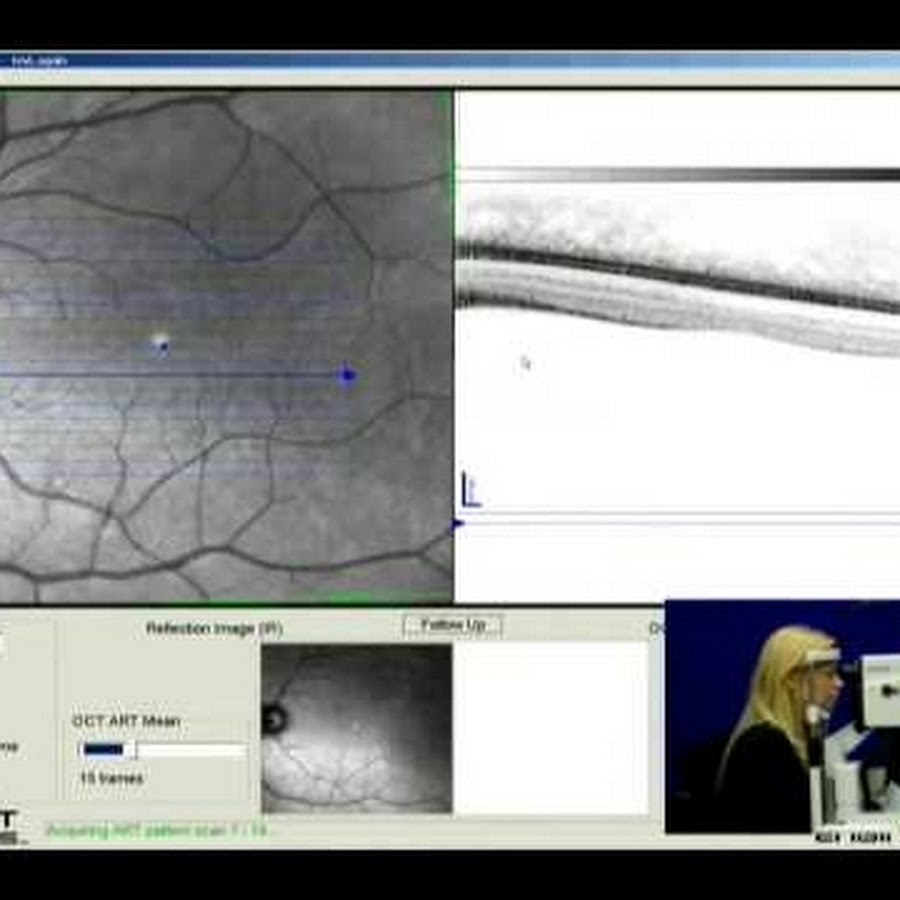
Task: Click the blue scan-line arrow marker on fundus
Action: (347, 375)
